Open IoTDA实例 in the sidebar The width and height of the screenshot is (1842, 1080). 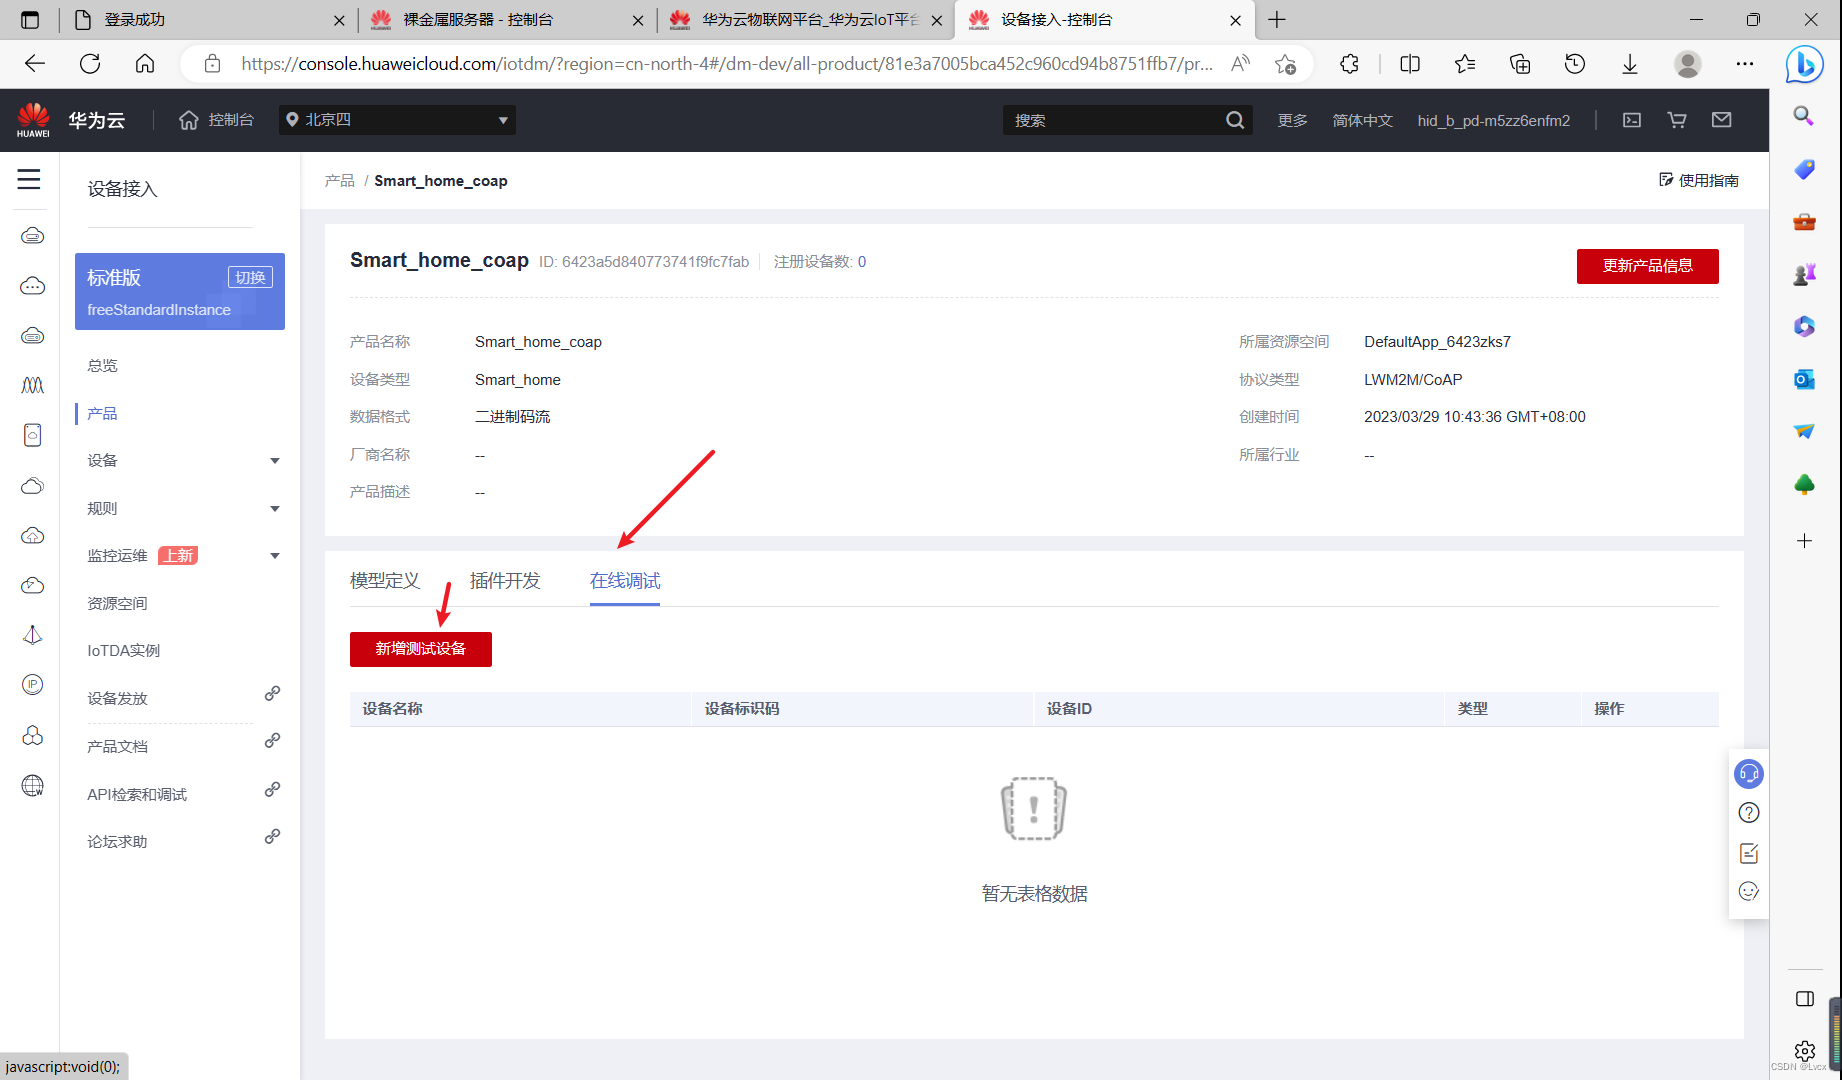(124, 651)
